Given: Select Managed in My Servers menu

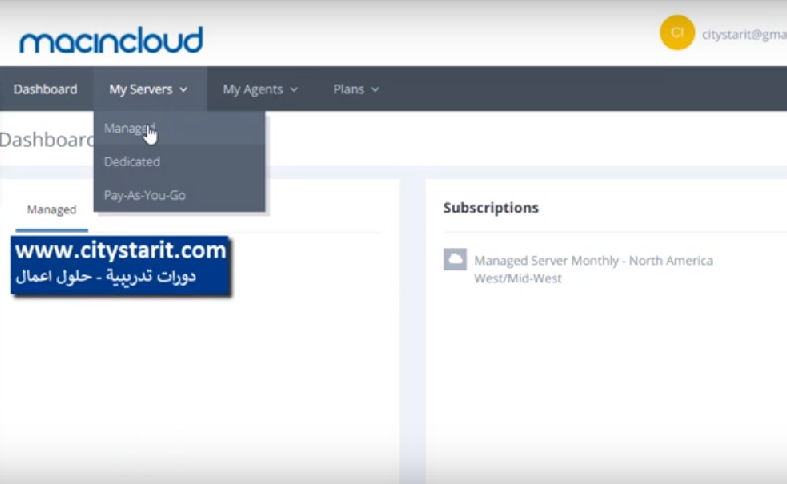Looking at the screenshot, I should click(x=179, y=129).
